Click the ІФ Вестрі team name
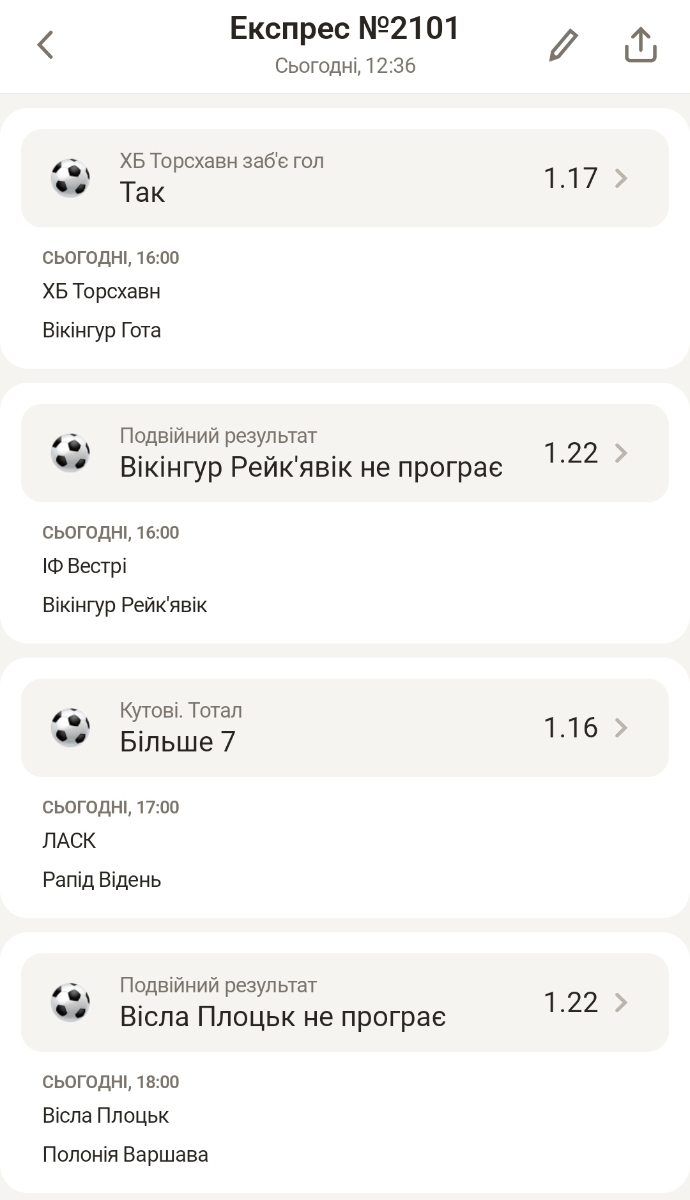The width and height of the screenshot is (690, 1200). 84,566
